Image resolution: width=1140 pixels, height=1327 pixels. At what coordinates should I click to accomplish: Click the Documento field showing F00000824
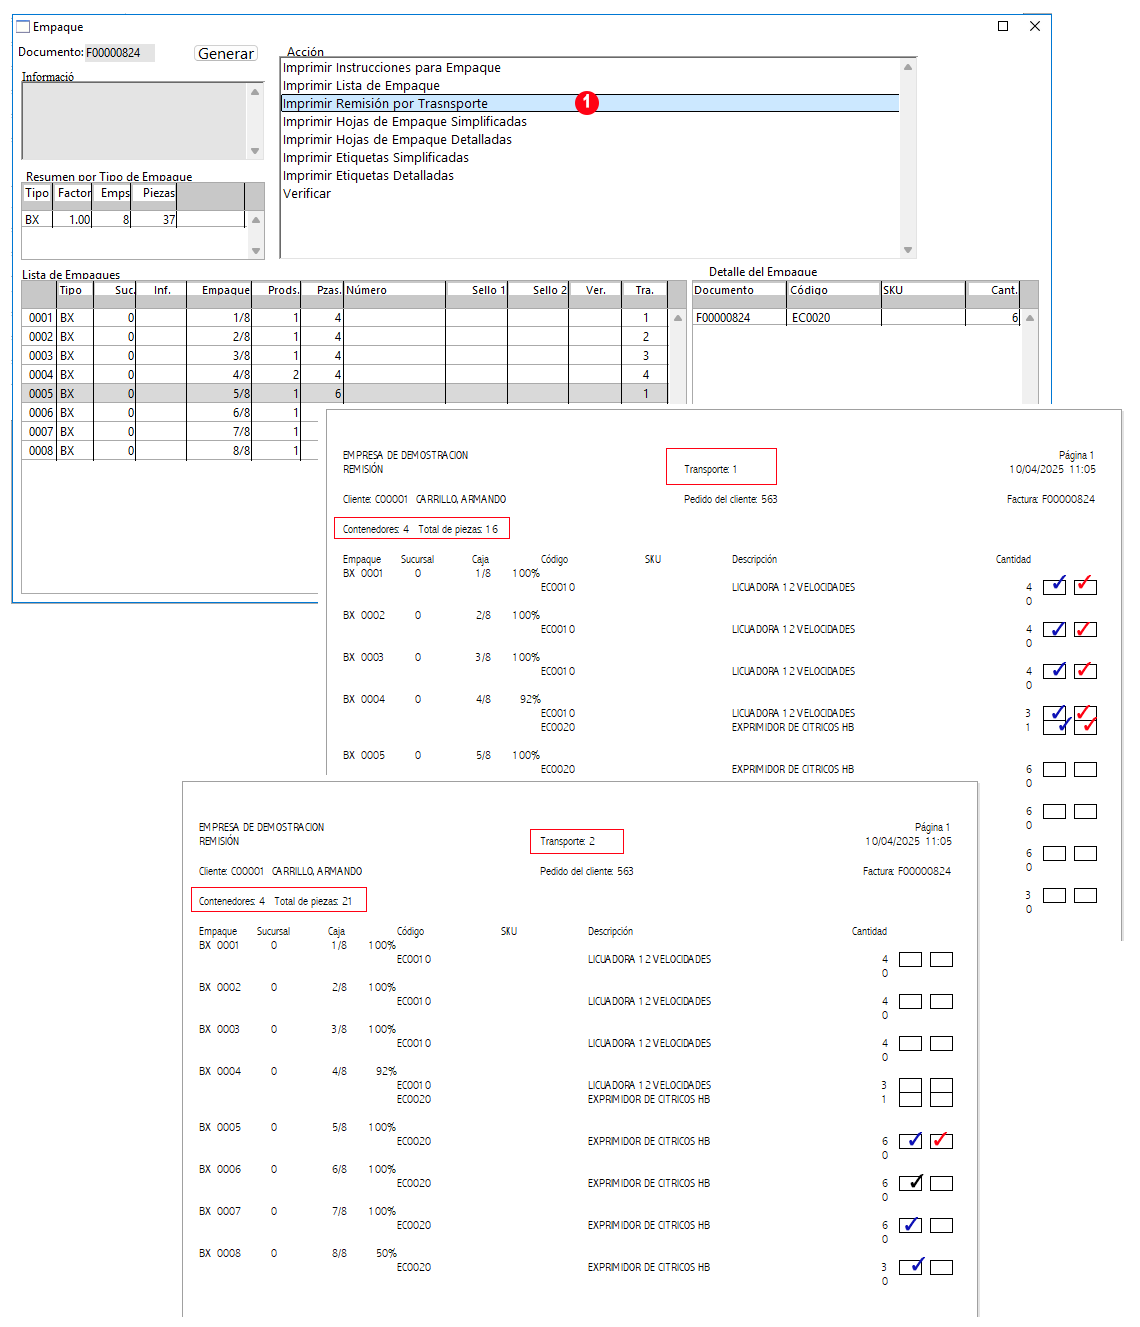tap(119, 53)
